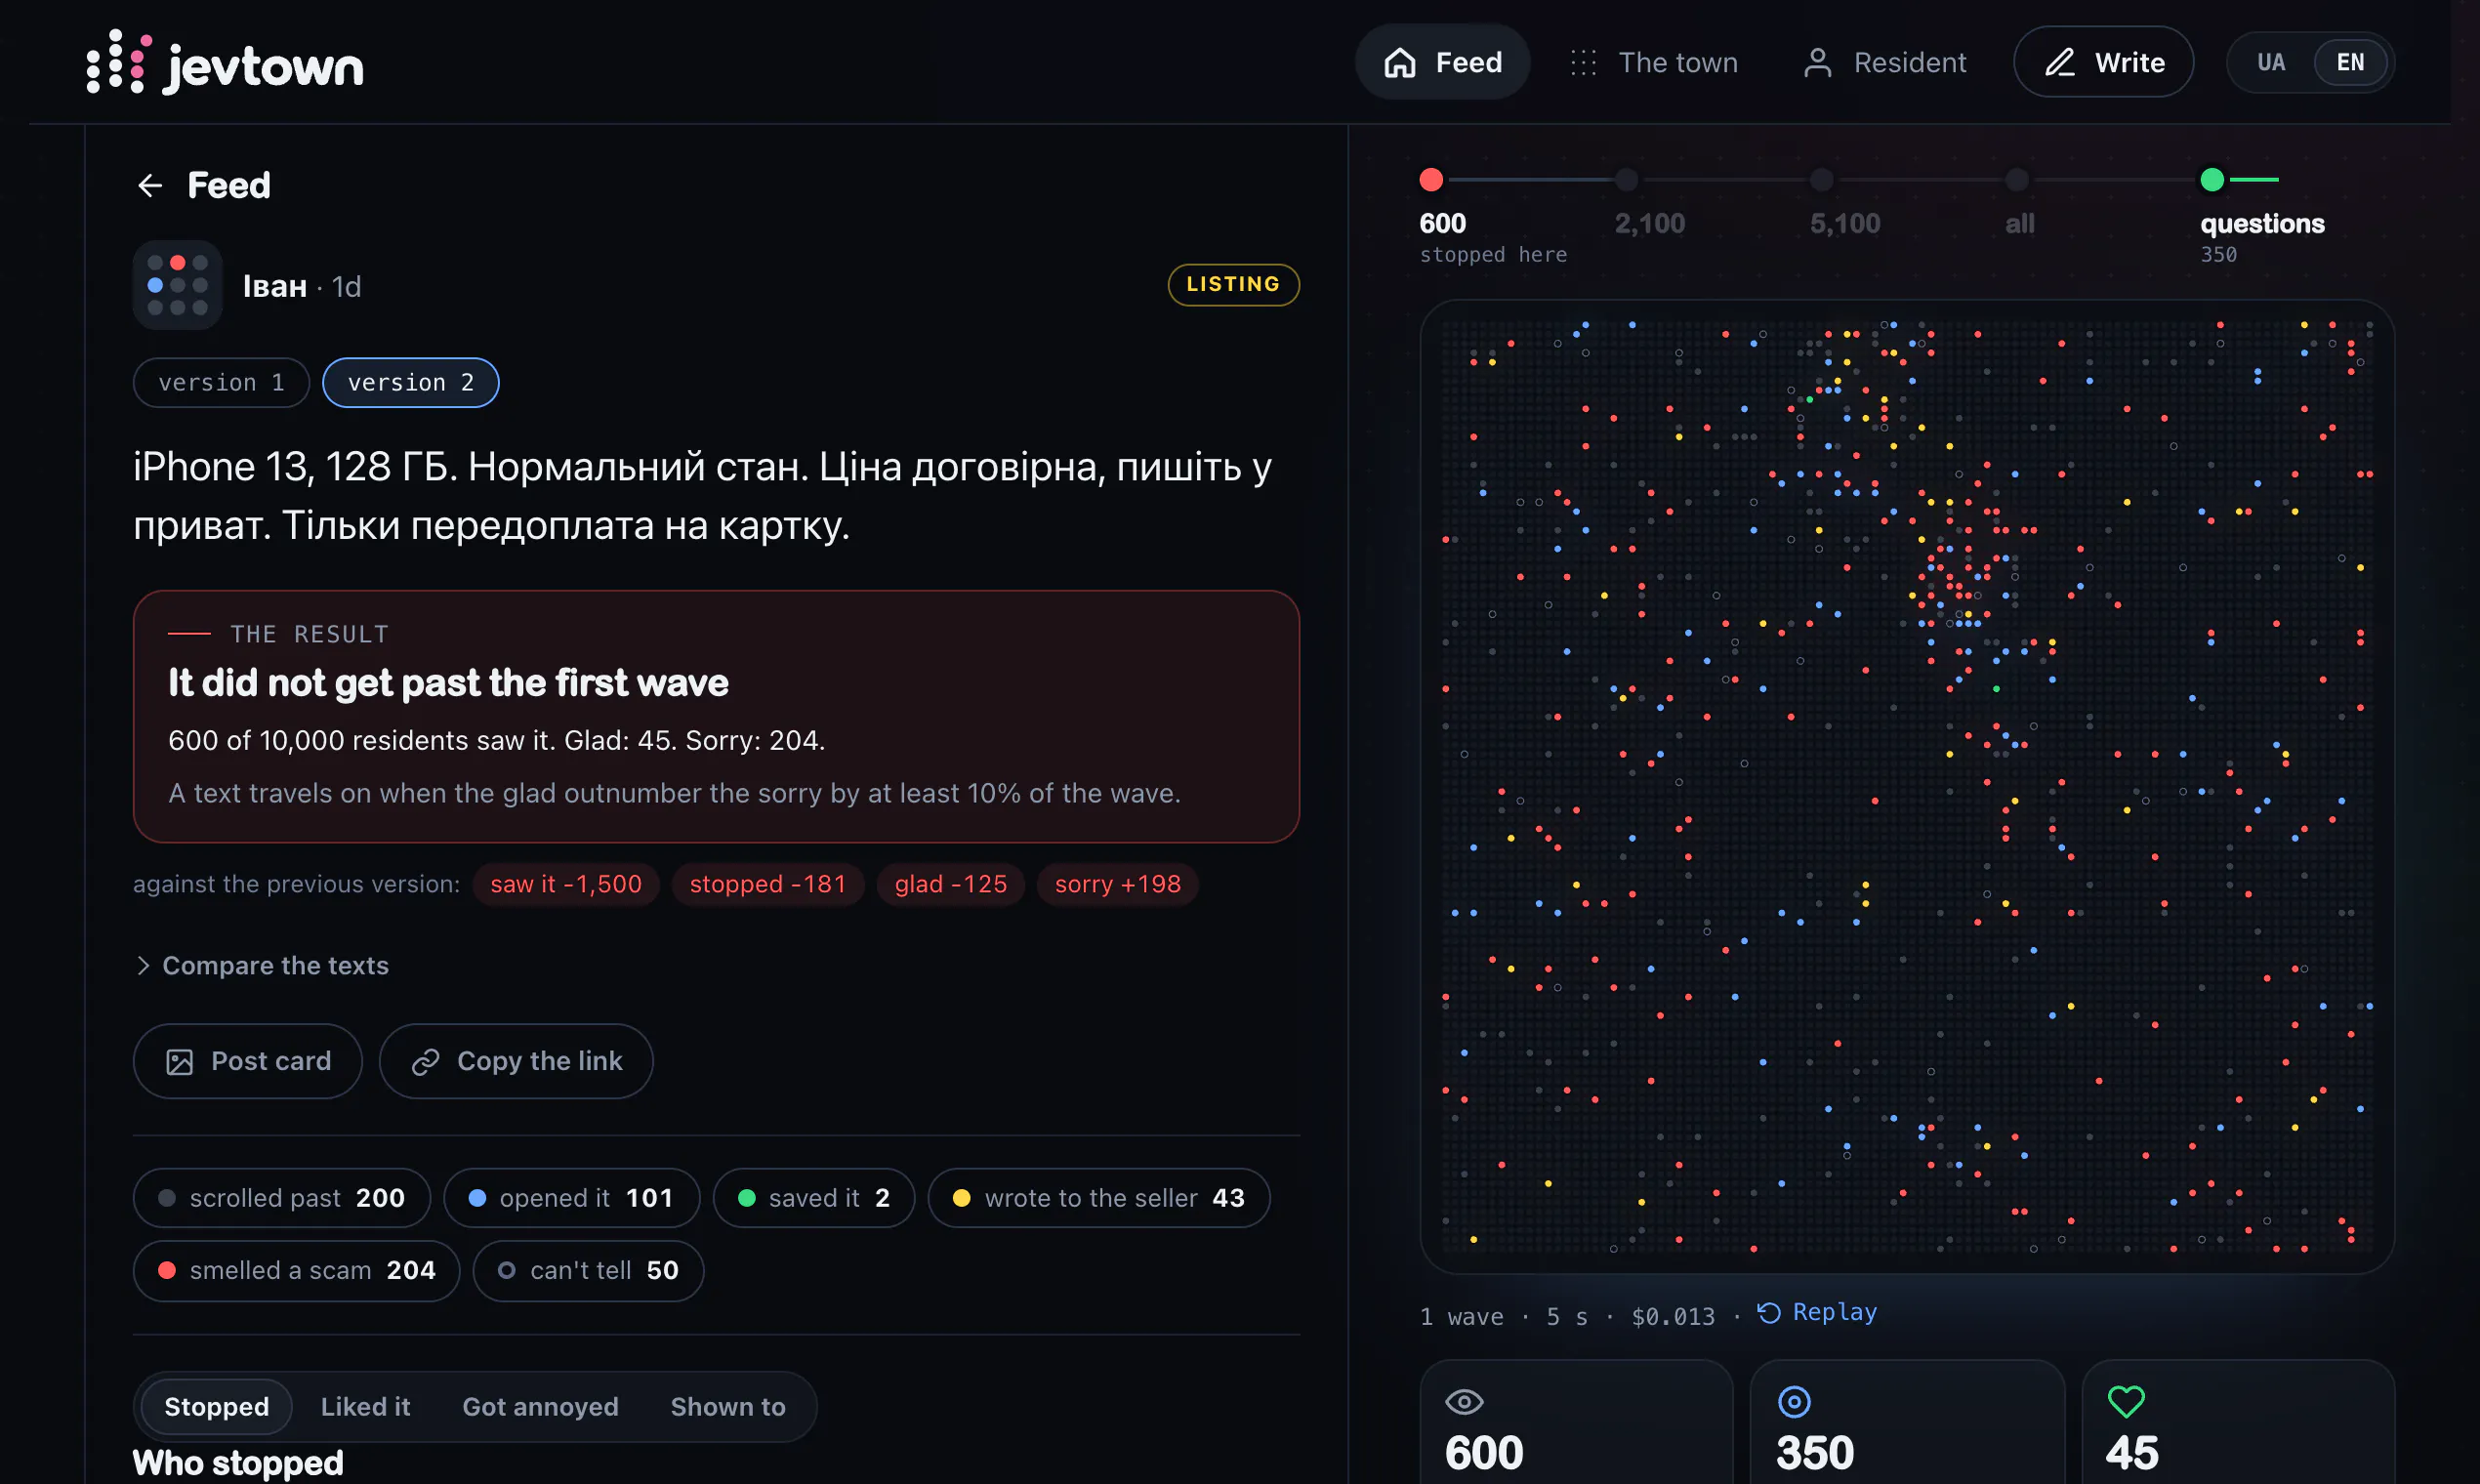The width and height of the screenshot is (2480, 1484).
Task: Select version 2 of the post
Action: pyautogui.click(x=410, y=382)
